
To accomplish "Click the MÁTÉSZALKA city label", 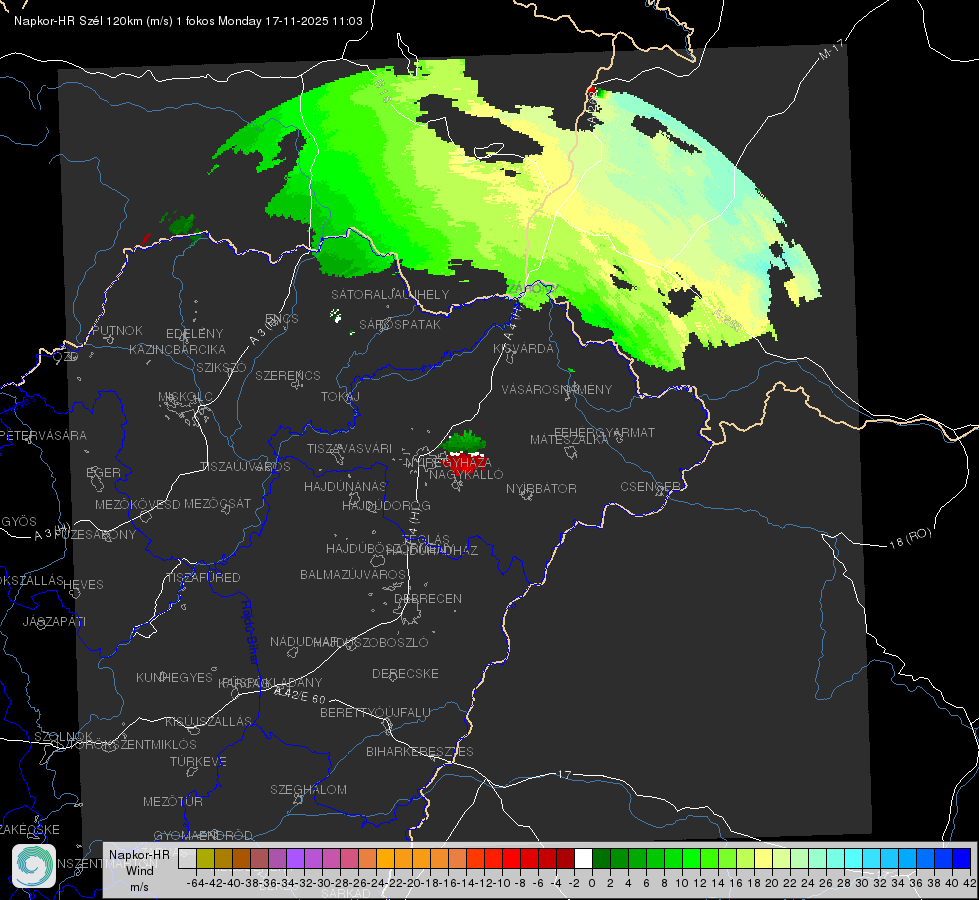I will pos(569,440).
